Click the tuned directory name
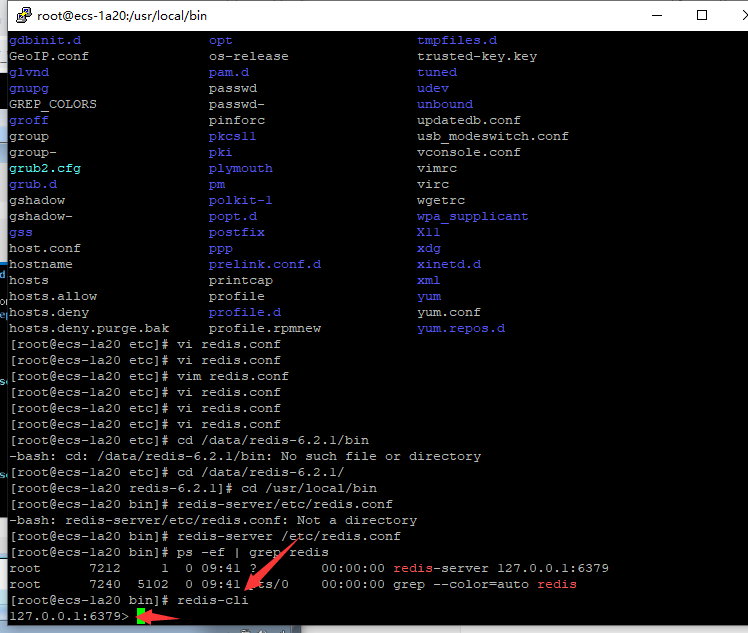This screenshot has height=633, width=748. click(x=437, y=73)
